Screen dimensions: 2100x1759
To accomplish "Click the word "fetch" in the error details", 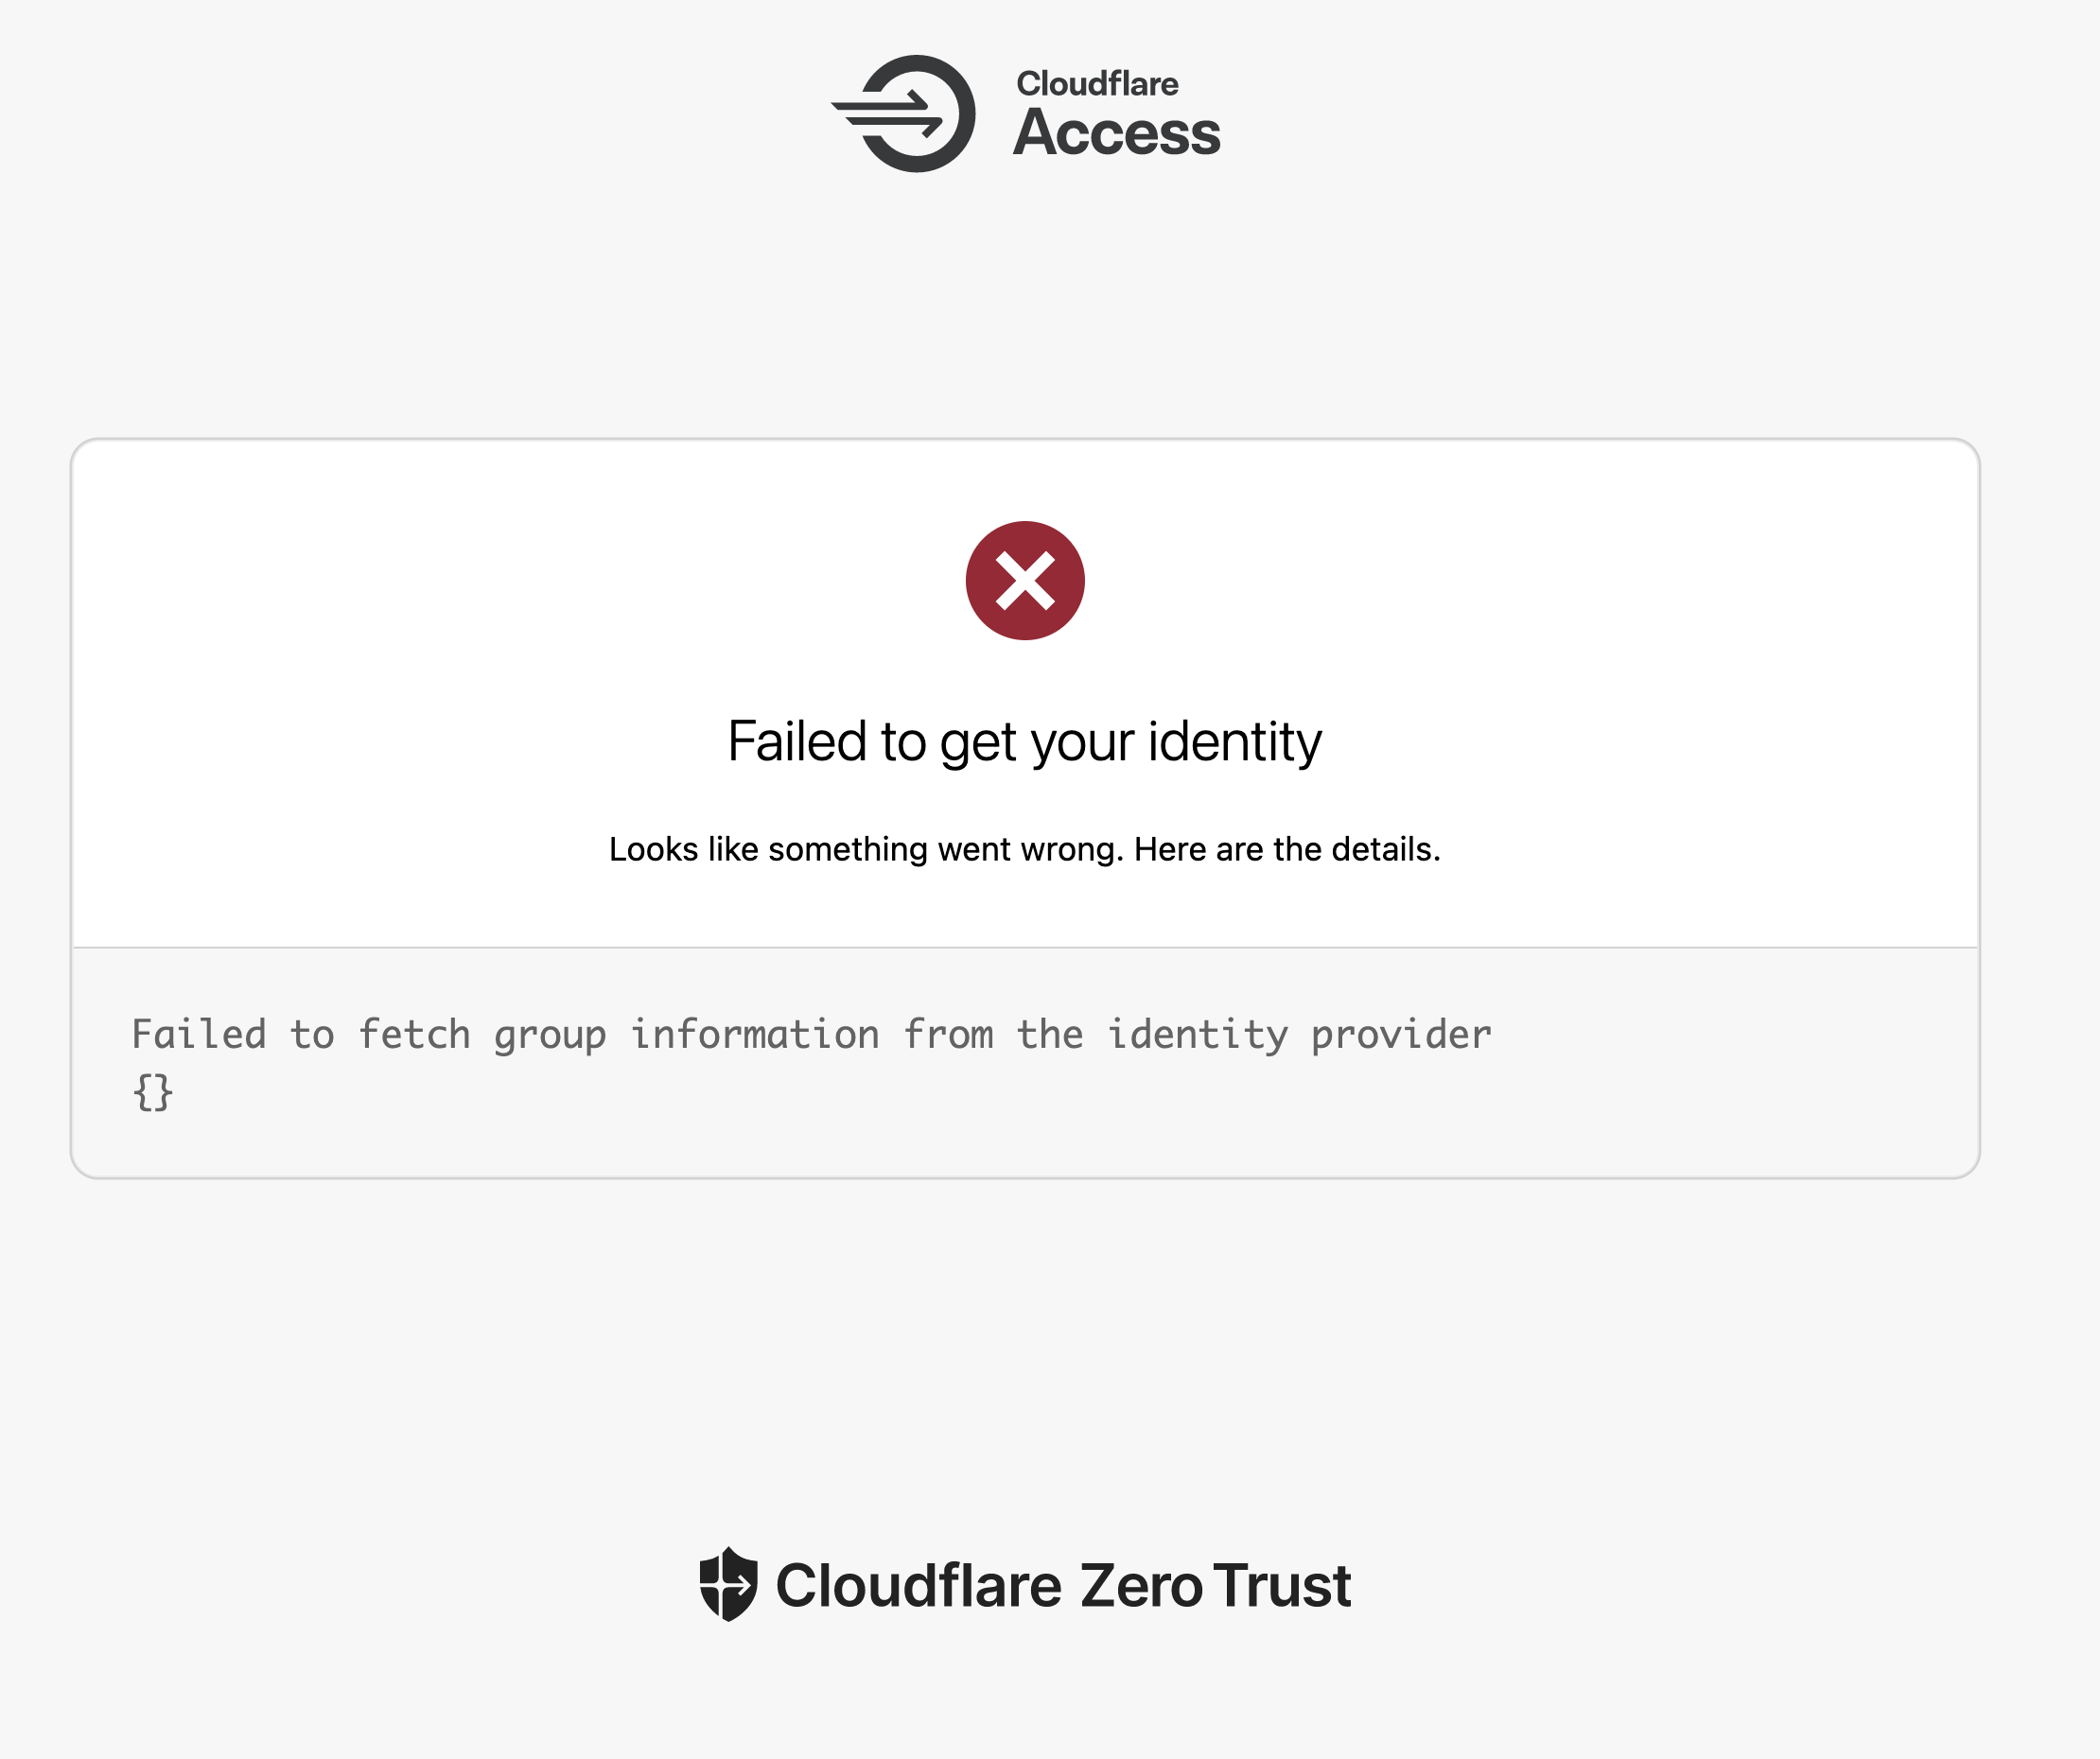I will [x=414, y=1035].
